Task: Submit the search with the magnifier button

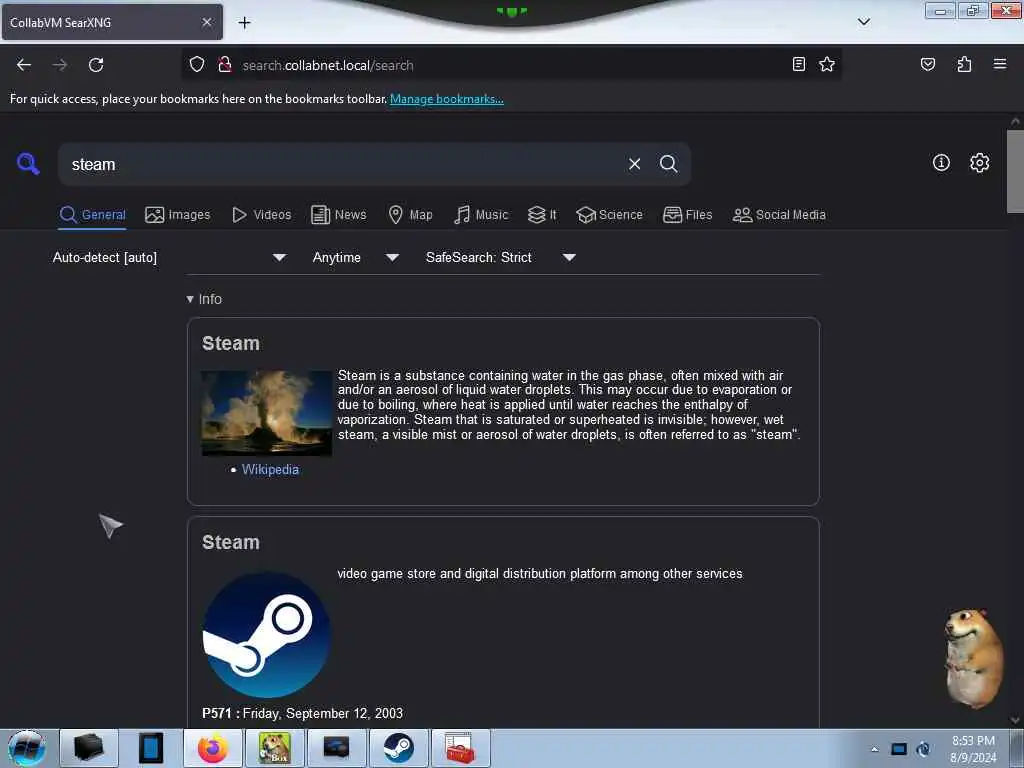Action: tap(668, 164)
